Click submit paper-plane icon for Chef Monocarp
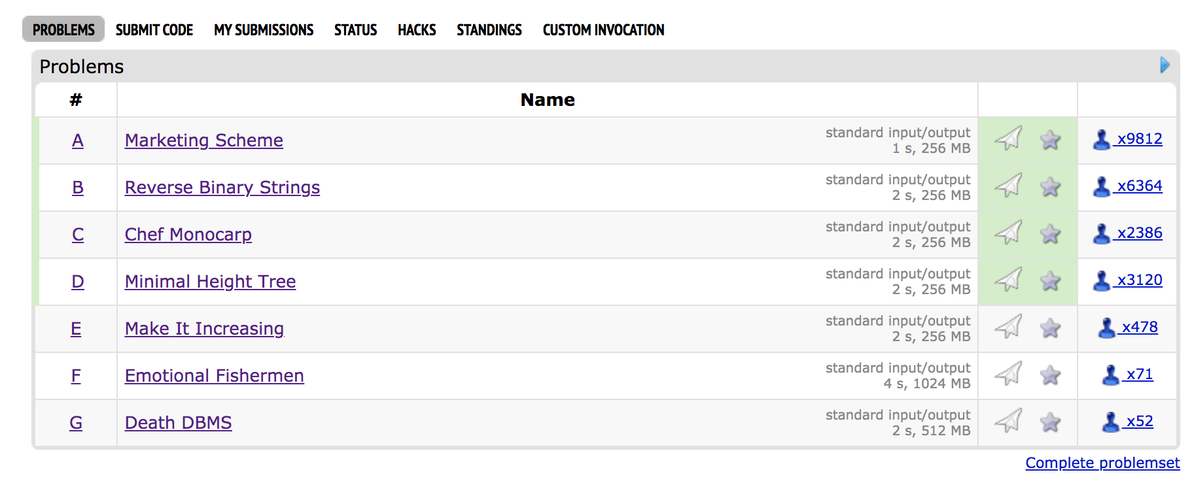This screenshot has height=502, width=1192. 1010,233
